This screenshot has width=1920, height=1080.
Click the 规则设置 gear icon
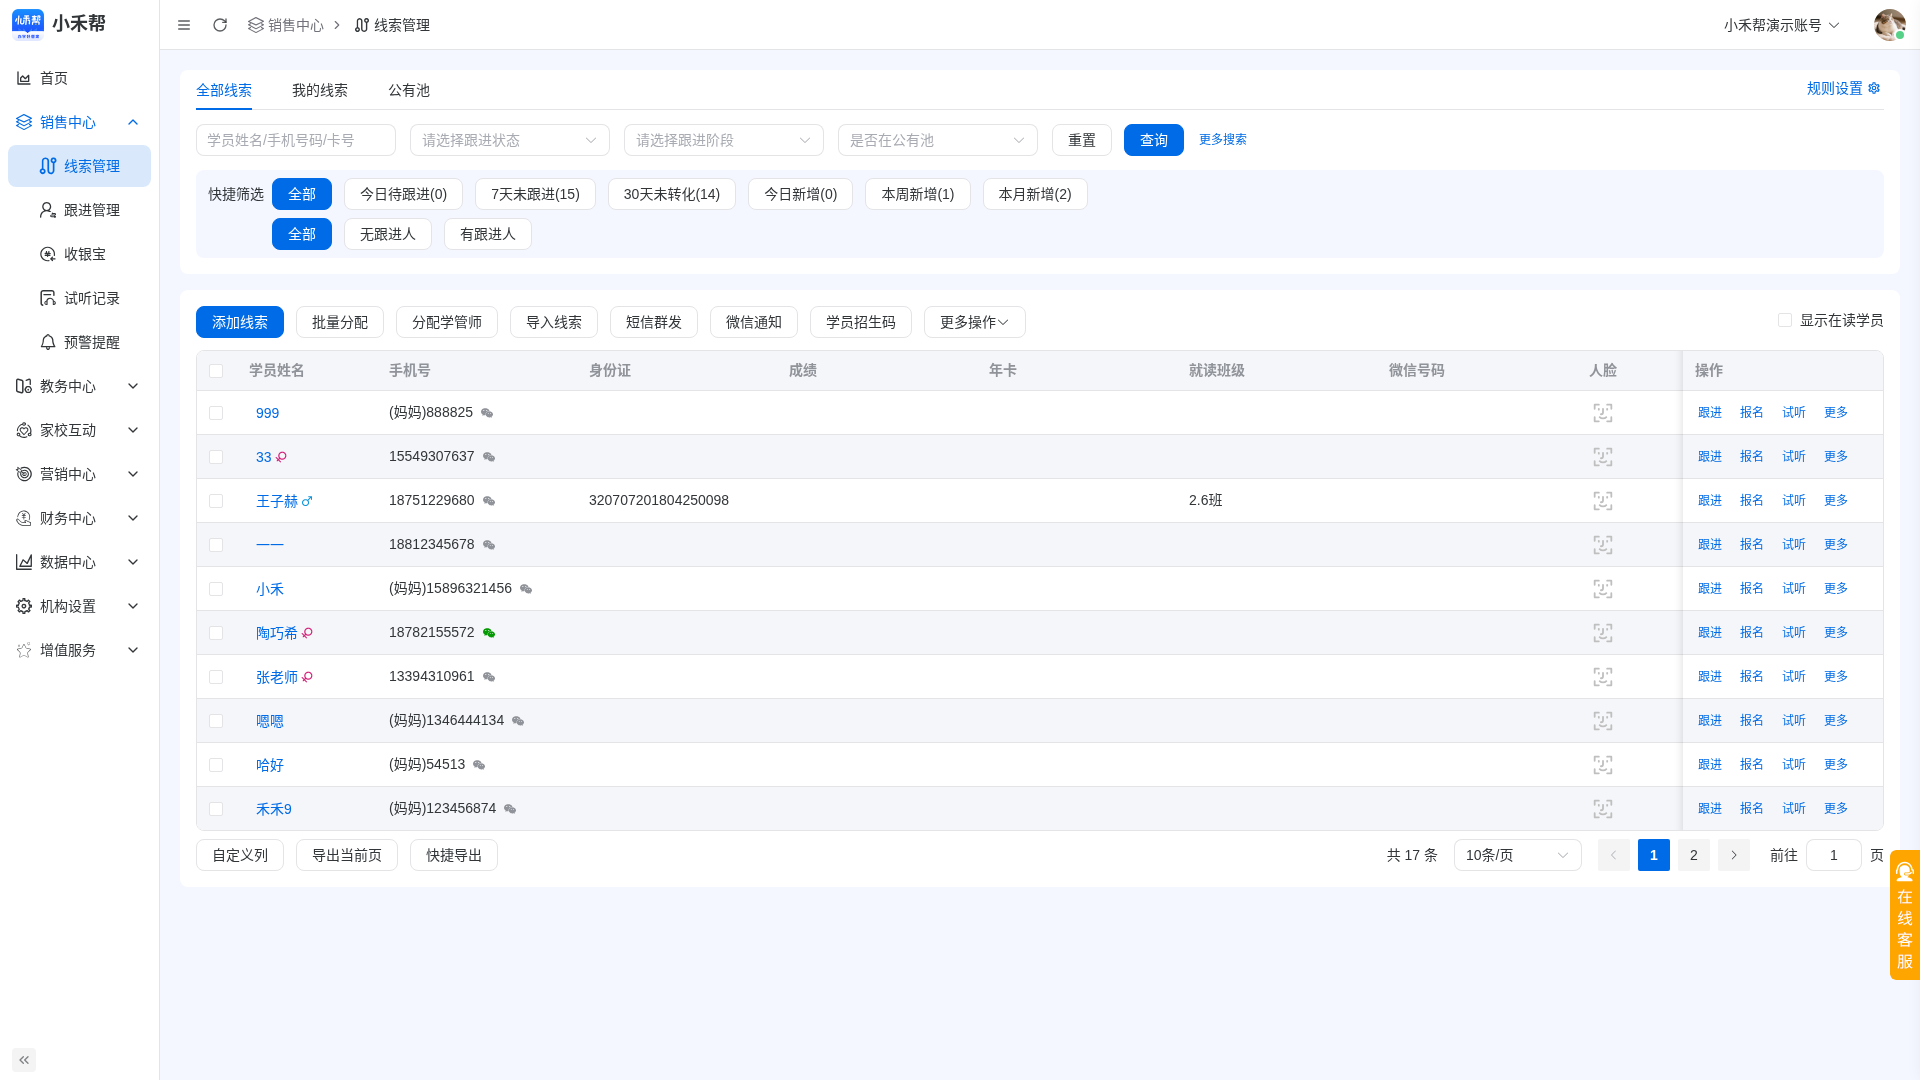click(x=1874, y=88)
